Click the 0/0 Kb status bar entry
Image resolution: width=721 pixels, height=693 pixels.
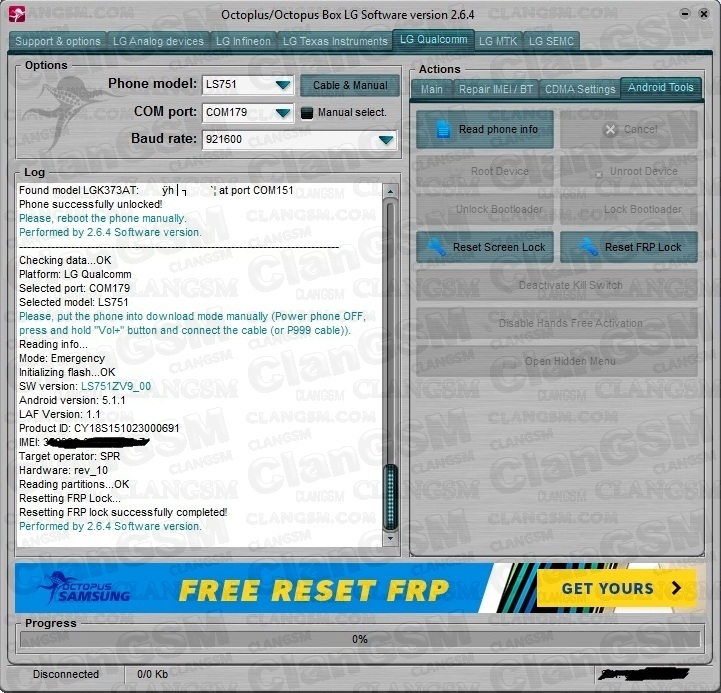coord(152,674)
